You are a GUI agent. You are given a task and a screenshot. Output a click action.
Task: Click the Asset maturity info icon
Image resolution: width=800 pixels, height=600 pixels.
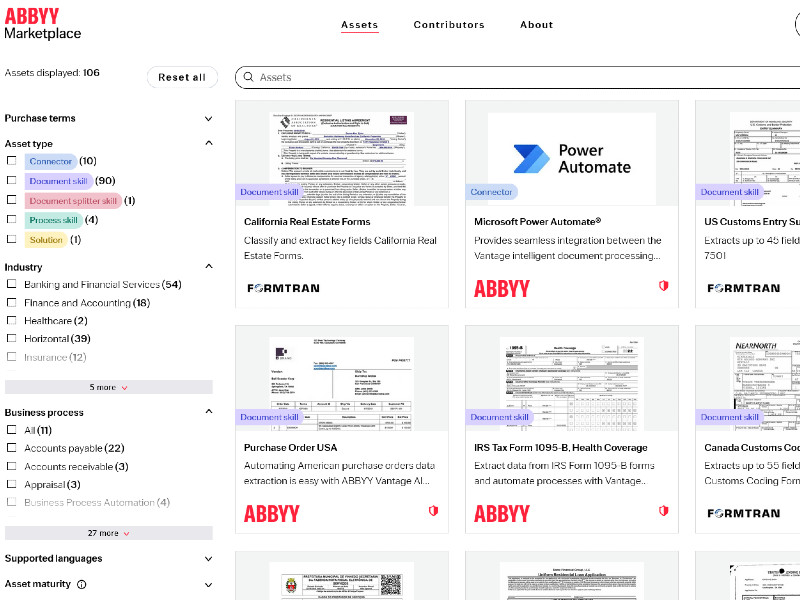[82, 585]
